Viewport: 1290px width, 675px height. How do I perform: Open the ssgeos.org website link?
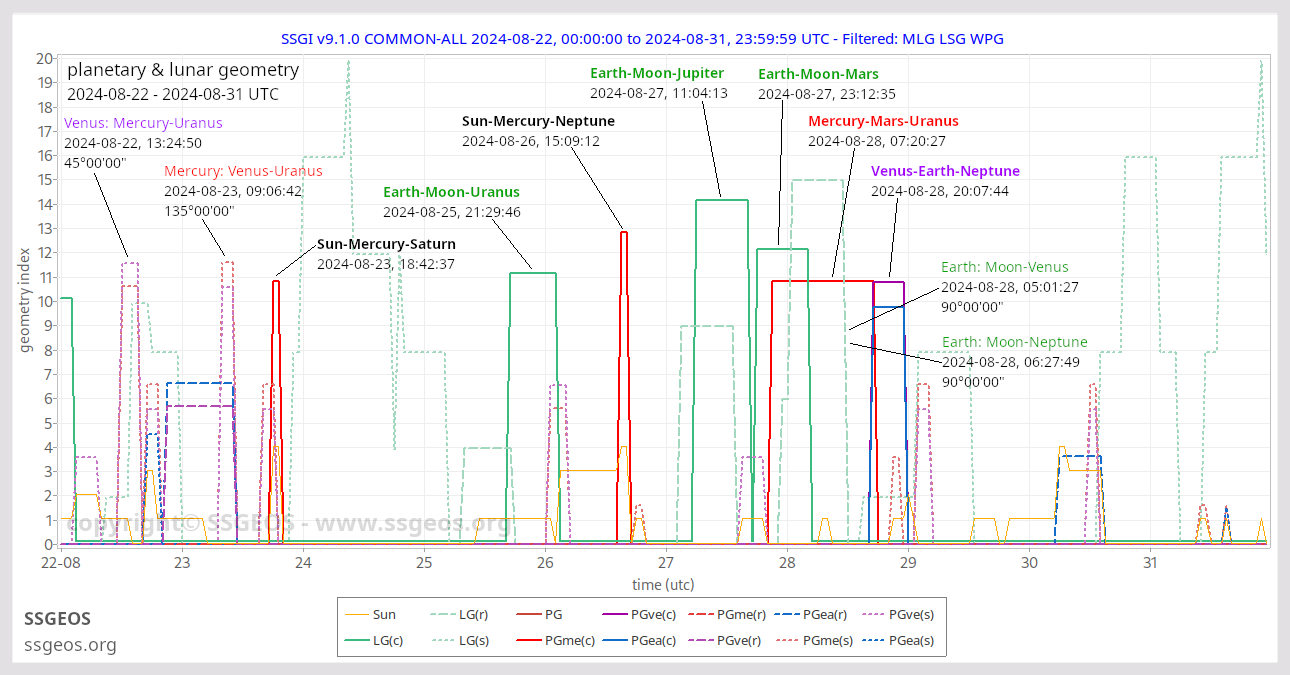[70, 646]
